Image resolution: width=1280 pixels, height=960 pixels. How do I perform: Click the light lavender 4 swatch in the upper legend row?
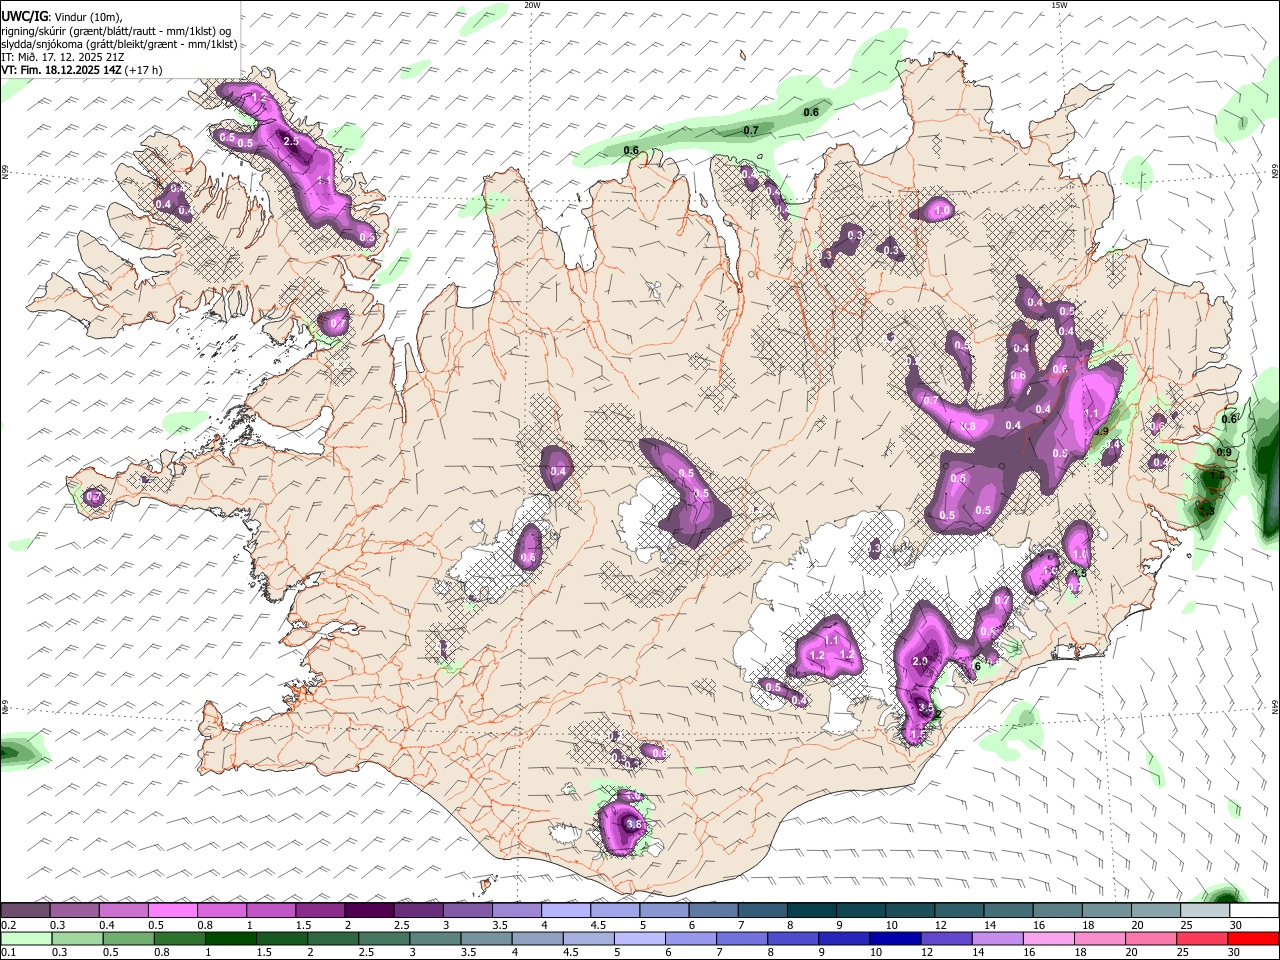point(565,911)
